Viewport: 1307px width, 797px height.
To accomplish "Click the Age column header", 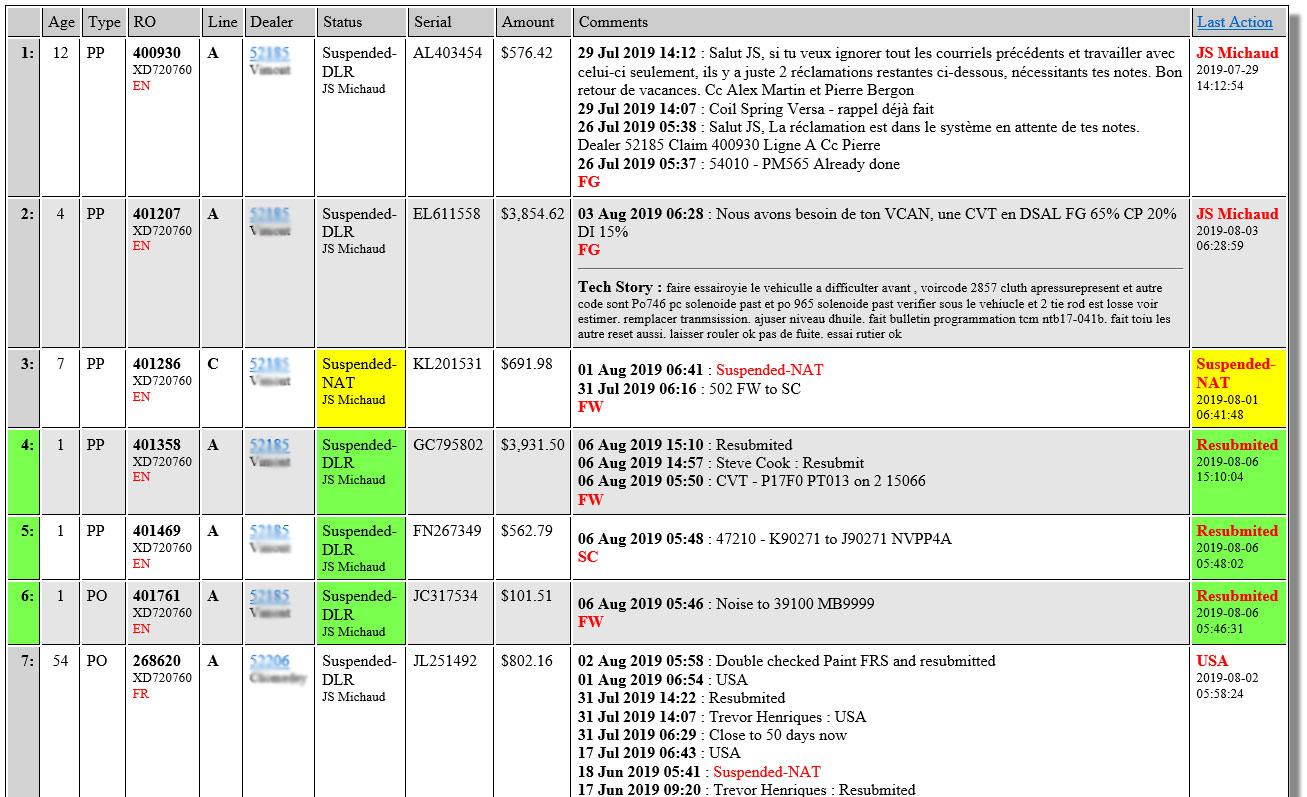I will click(61, 22).
